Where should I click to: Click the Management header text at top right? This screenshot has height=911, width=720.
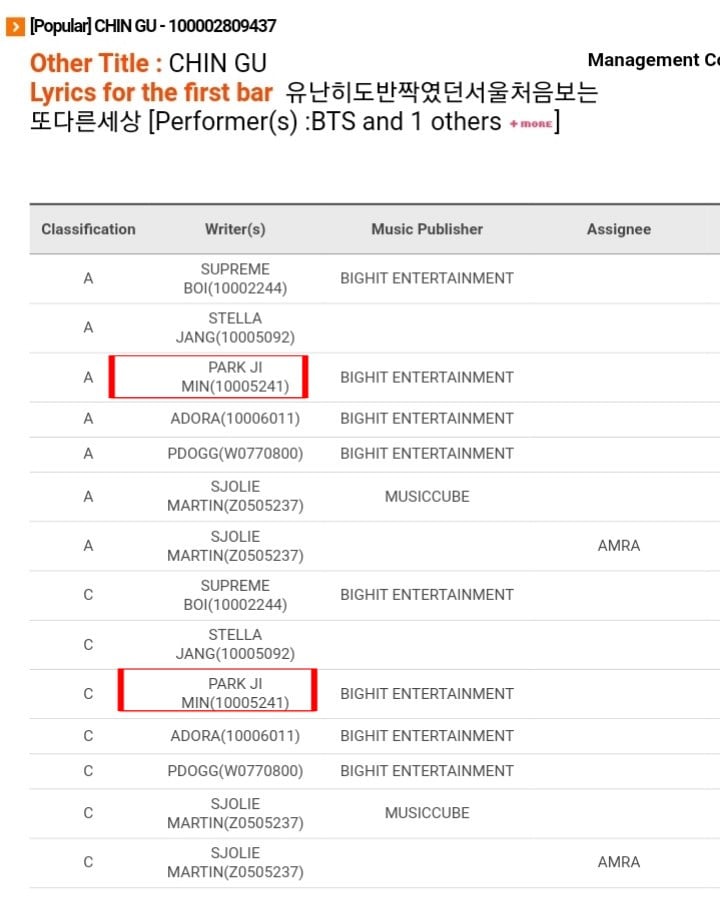click(654, 60)
